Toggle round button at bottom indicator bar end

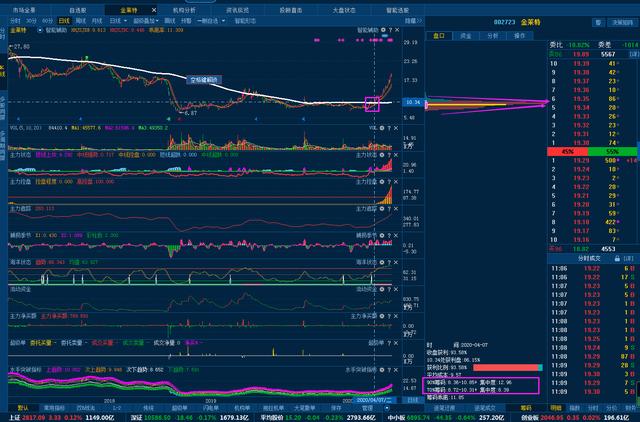click(387, 408)
